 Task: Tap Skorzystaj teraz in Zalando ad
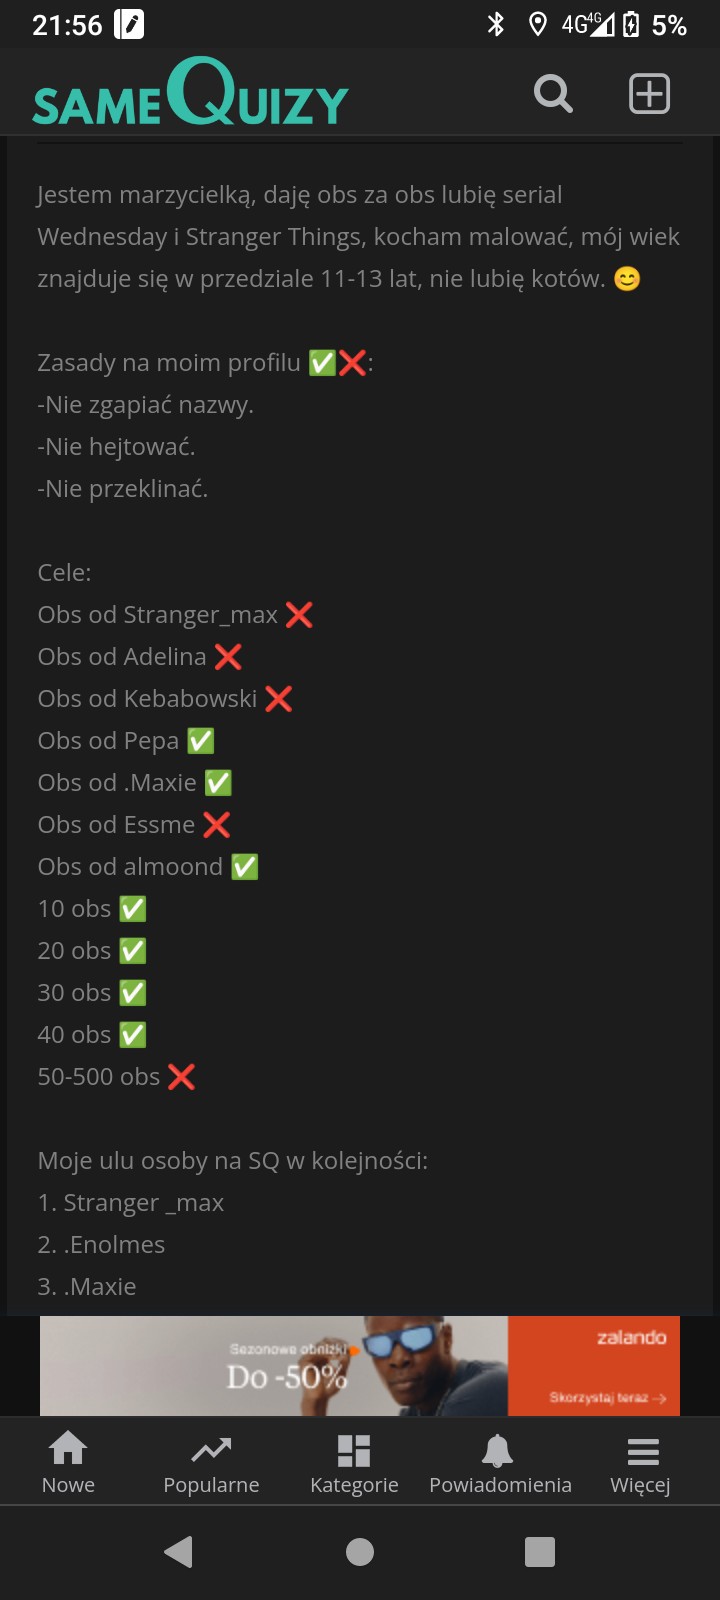[607, 1397]
